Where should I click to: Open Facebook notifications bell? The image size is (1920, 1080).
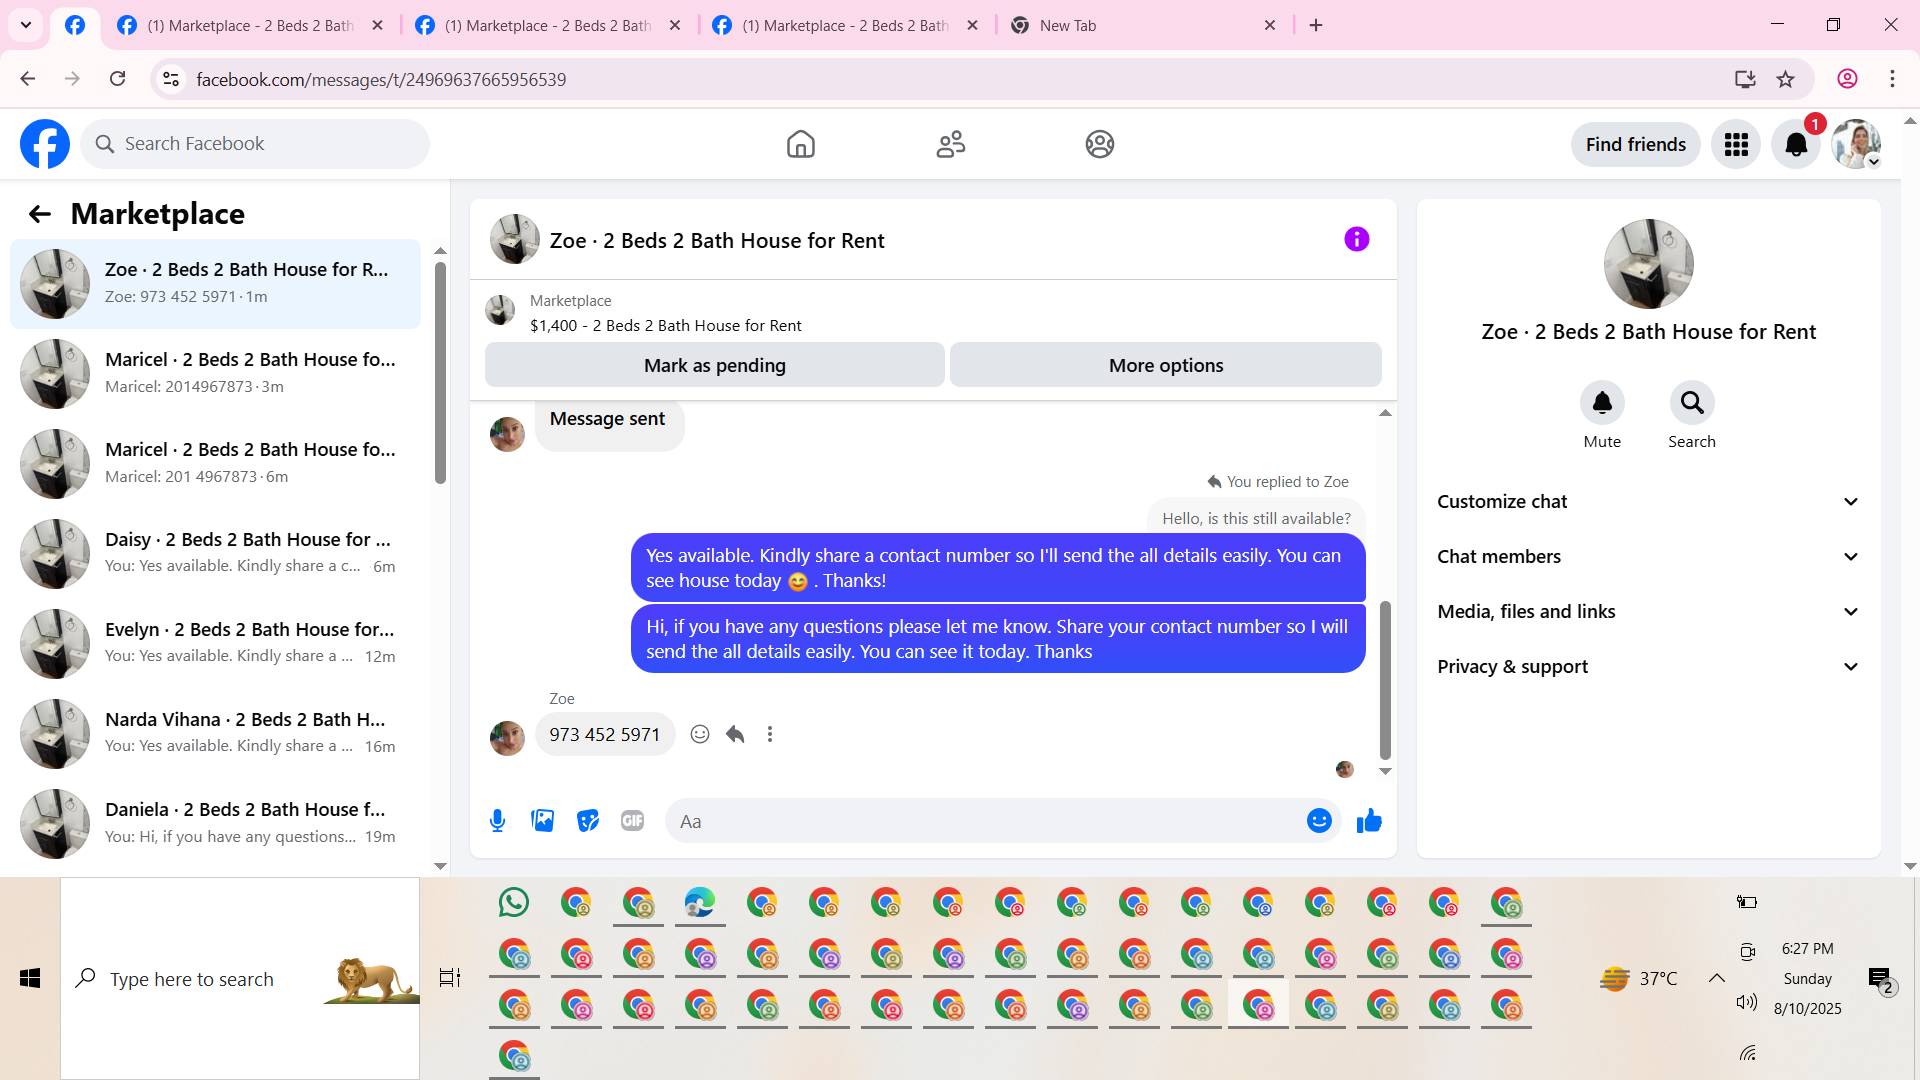pos(1796,145)
